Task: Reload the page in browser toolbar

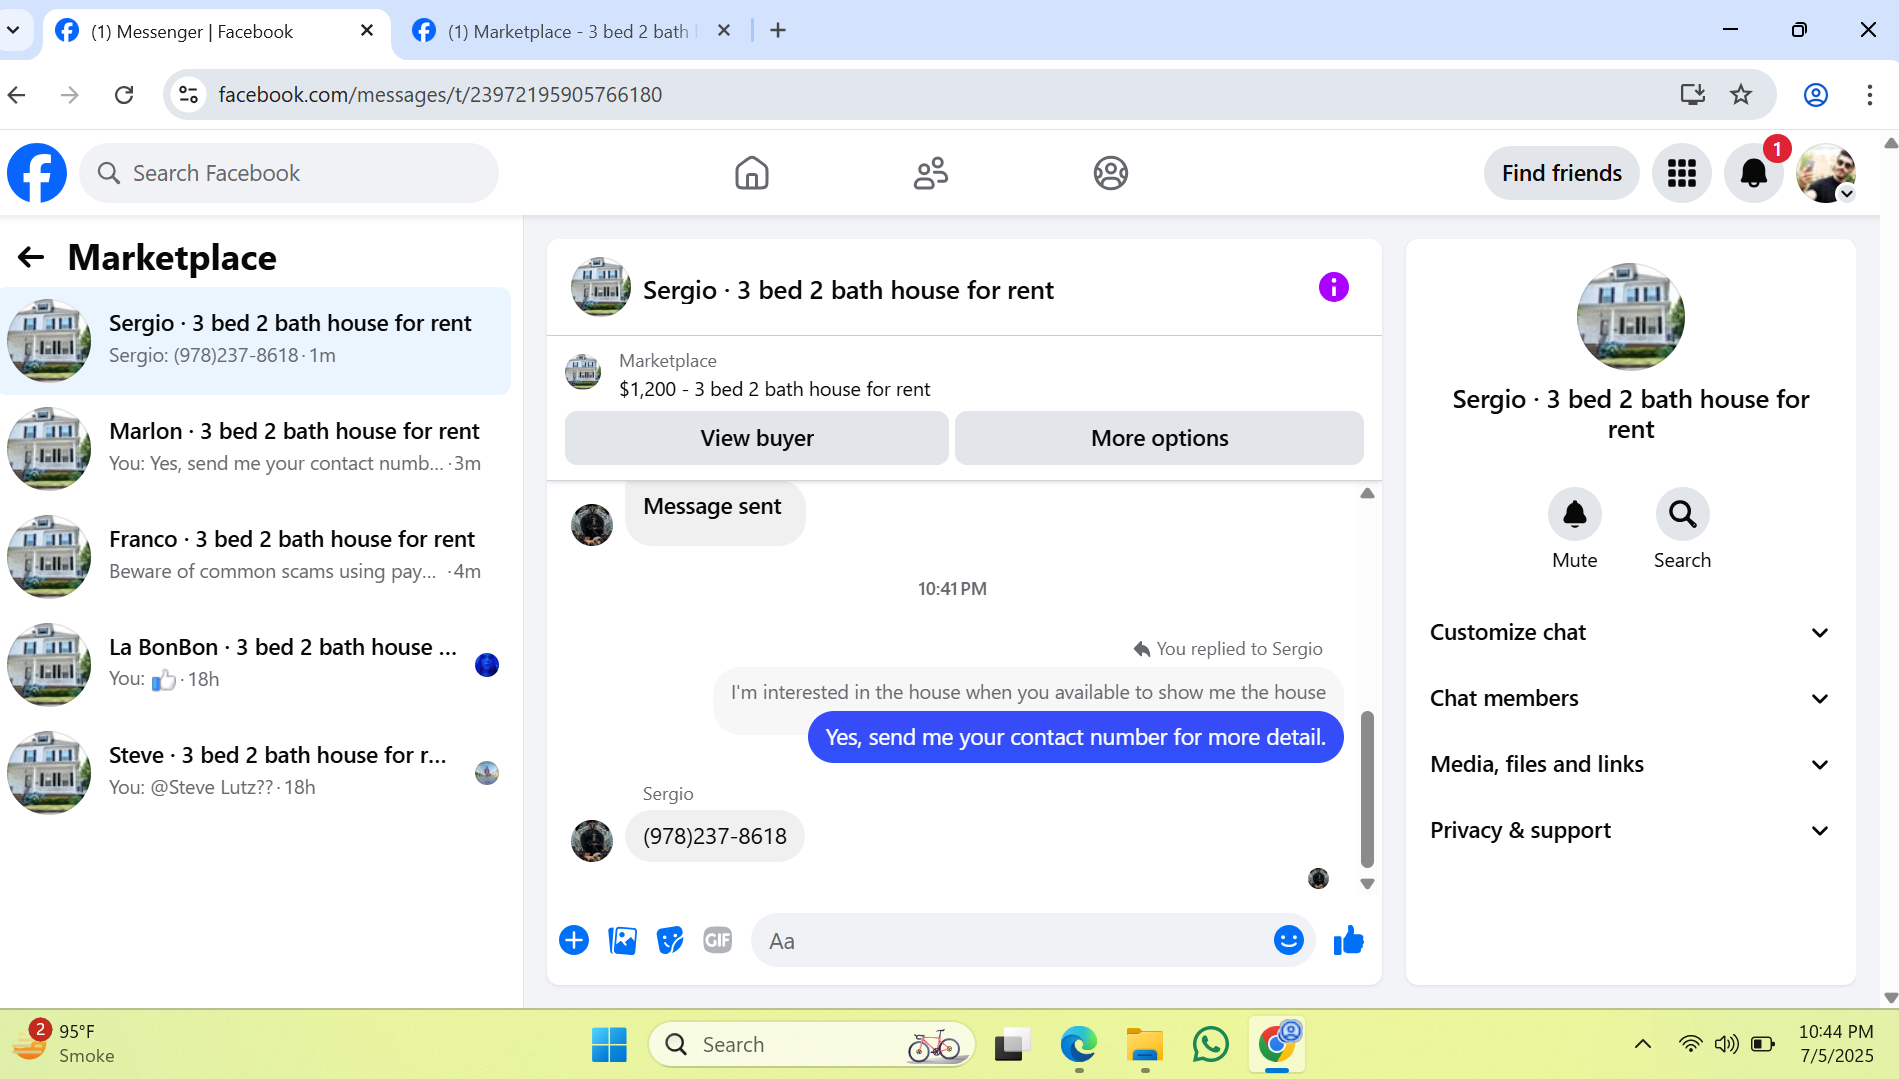Action: click(x=124, y=94)
